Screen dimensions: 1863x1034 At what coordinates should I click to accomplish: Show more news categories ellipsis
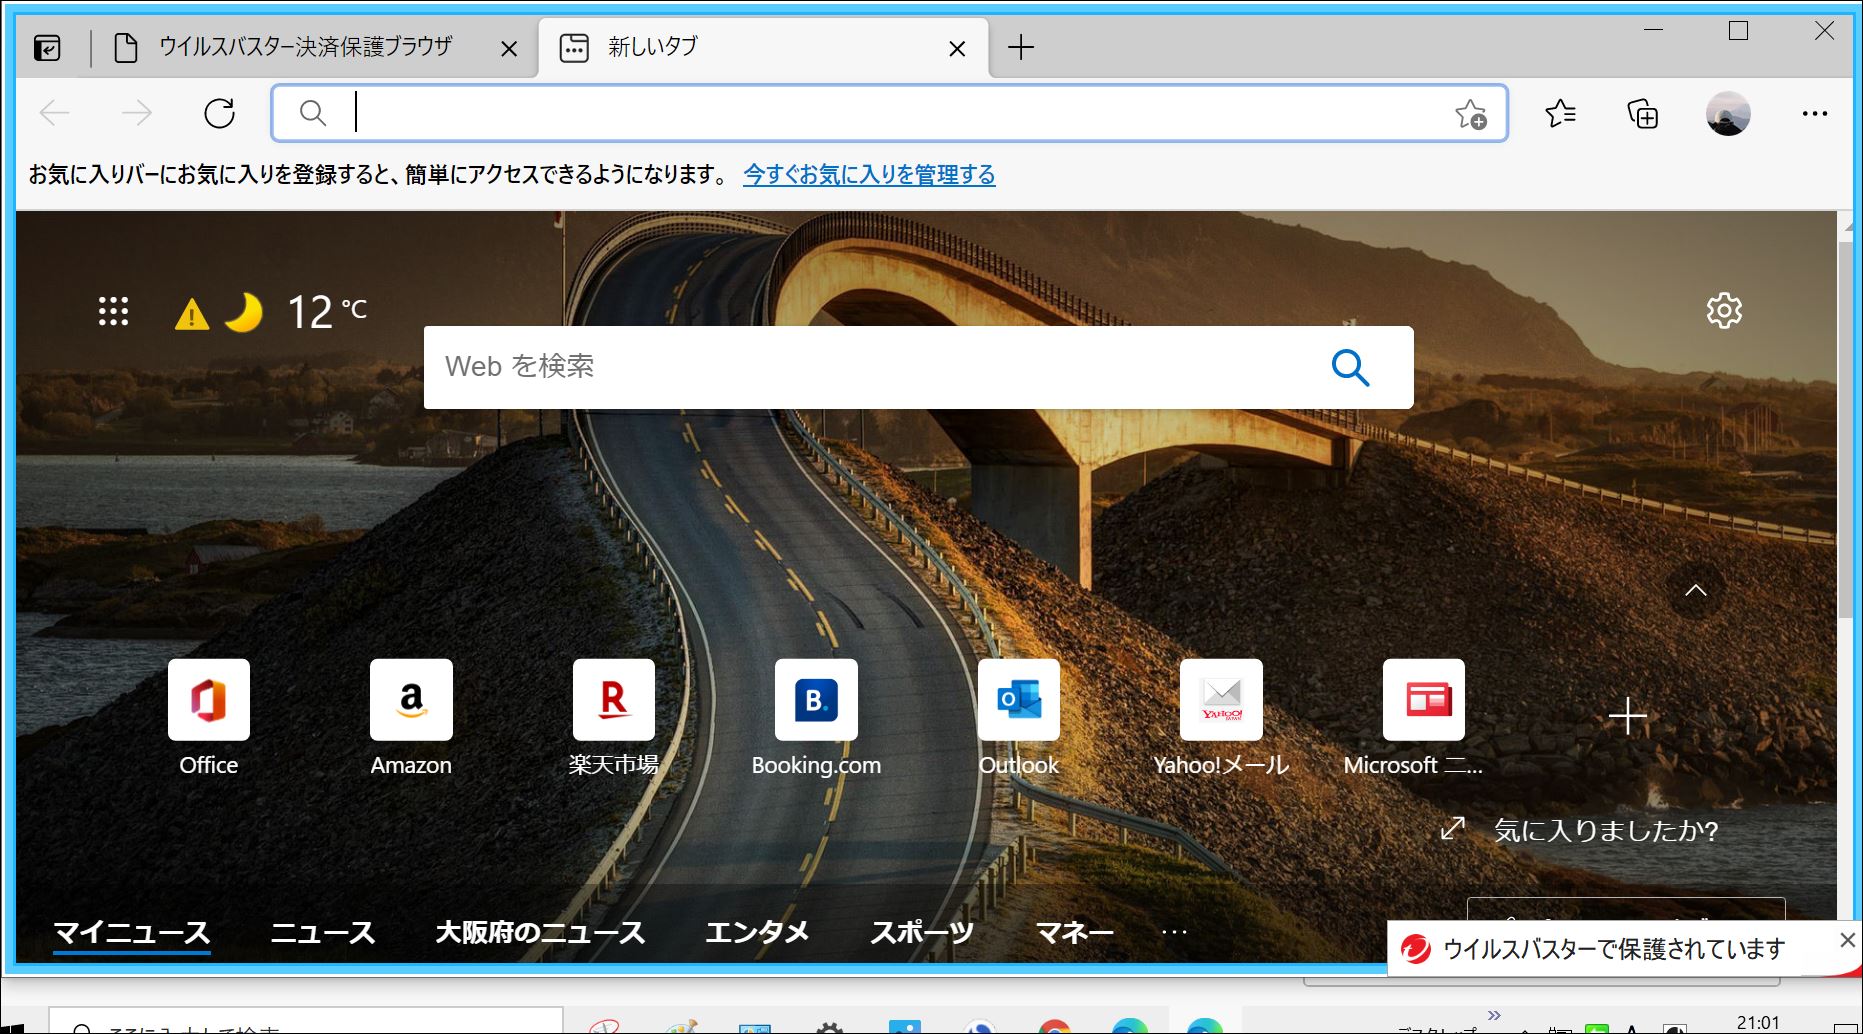[x=1174, y=933]
